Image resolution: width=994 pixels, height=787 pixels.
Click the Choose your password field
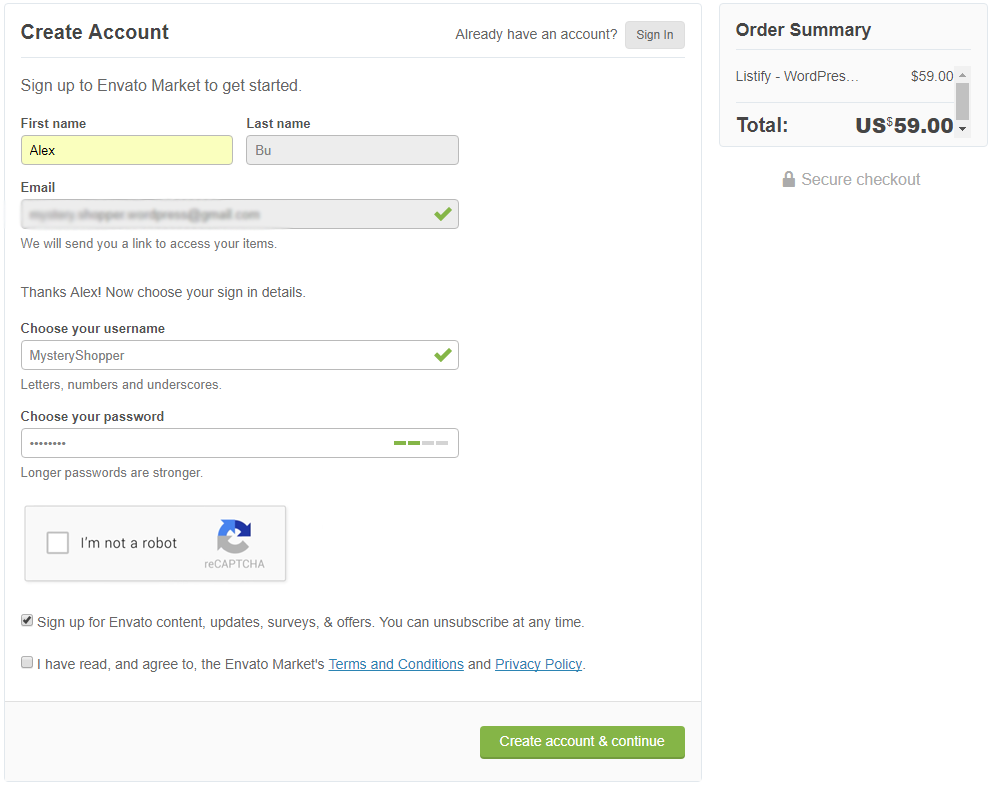(x=200, y=443)
